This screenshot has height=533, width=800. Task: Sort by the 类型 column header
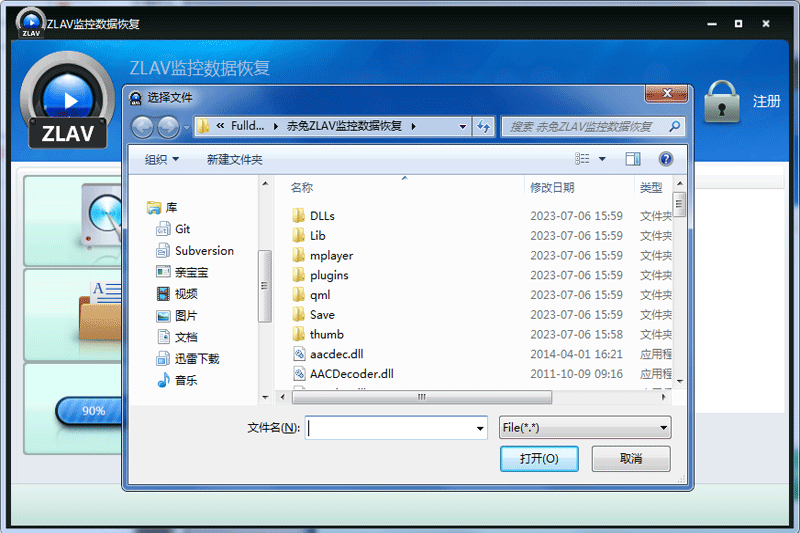pos(652,188)
